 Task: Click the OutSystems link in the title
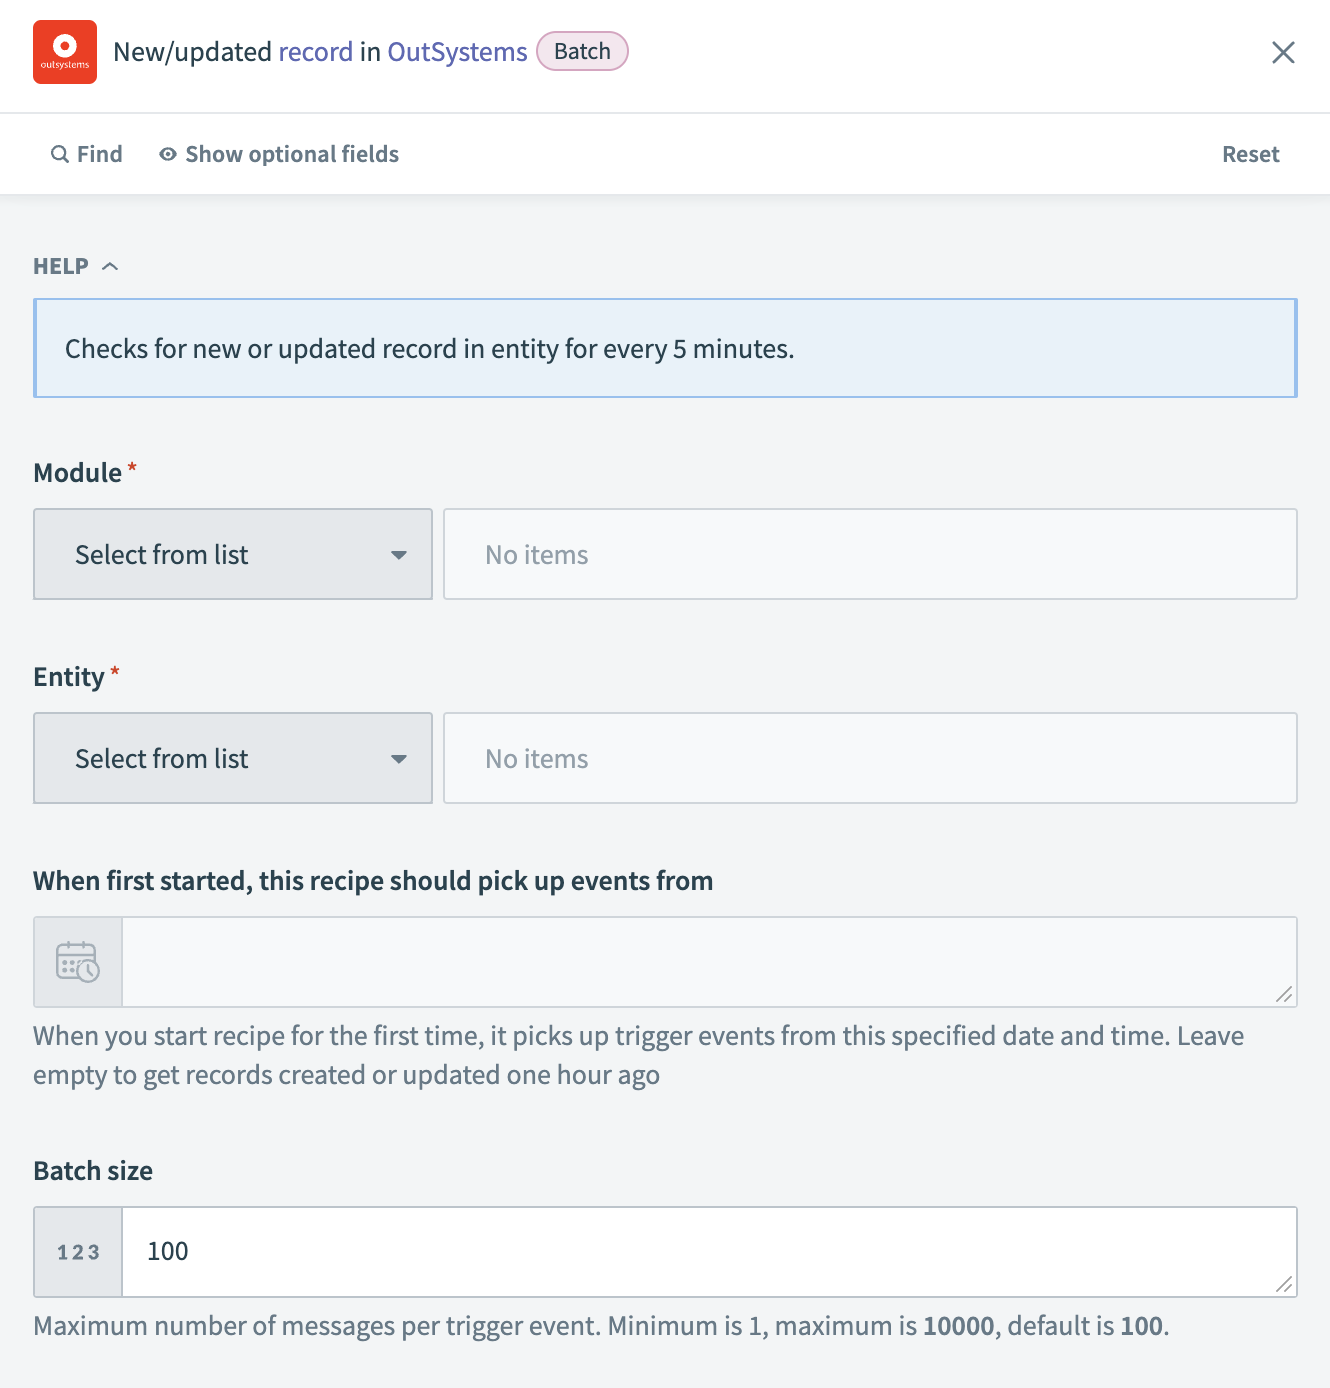(x=457, y=52)
